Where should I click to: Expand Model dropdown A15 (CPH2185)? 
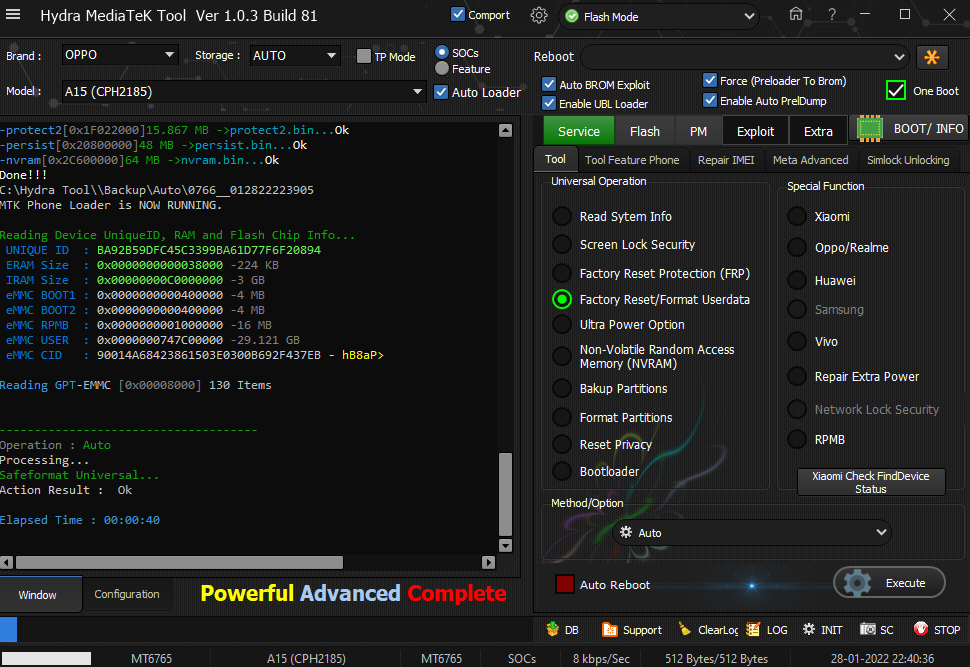(x=243, y=92)
